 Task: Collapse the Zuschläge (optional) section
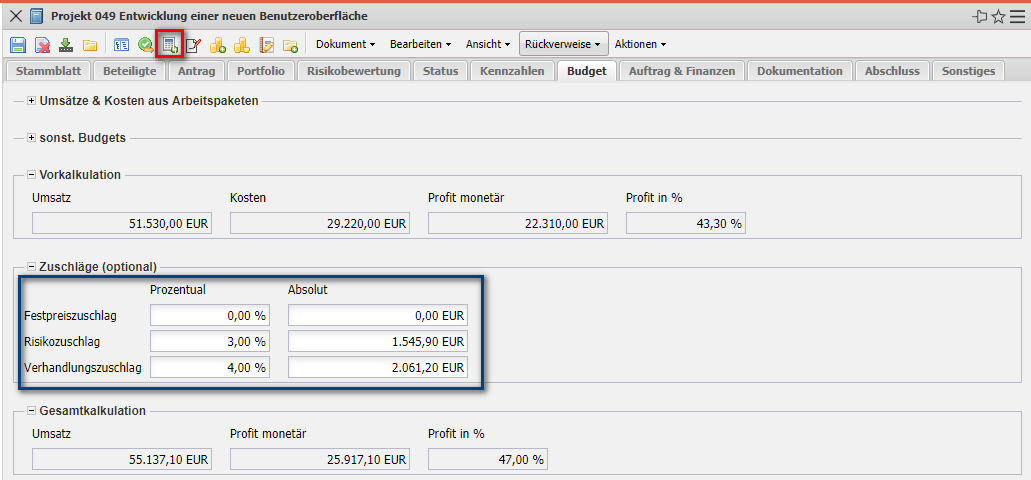point(32,267)
